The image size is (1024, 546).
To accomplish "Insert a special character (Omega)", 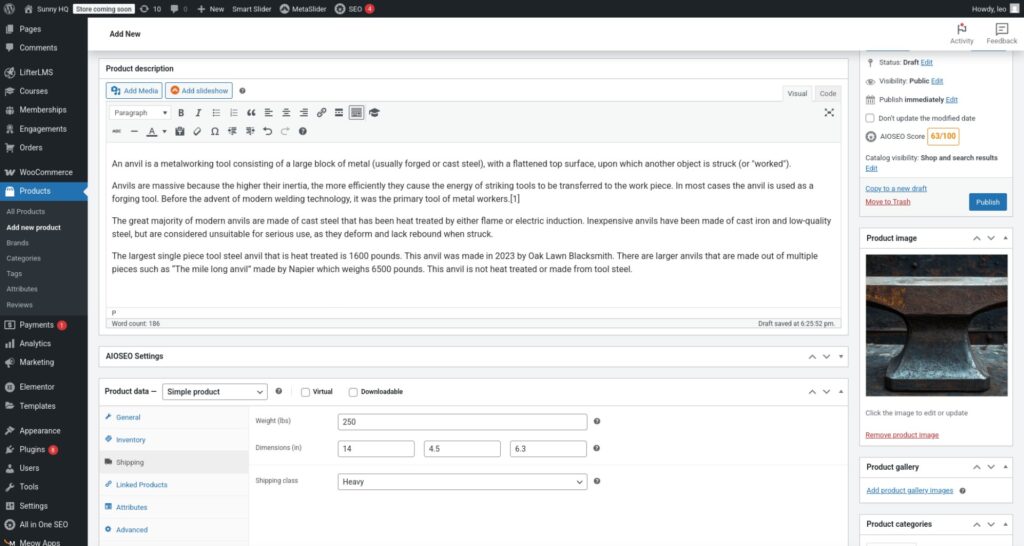I will click(215, 131).
